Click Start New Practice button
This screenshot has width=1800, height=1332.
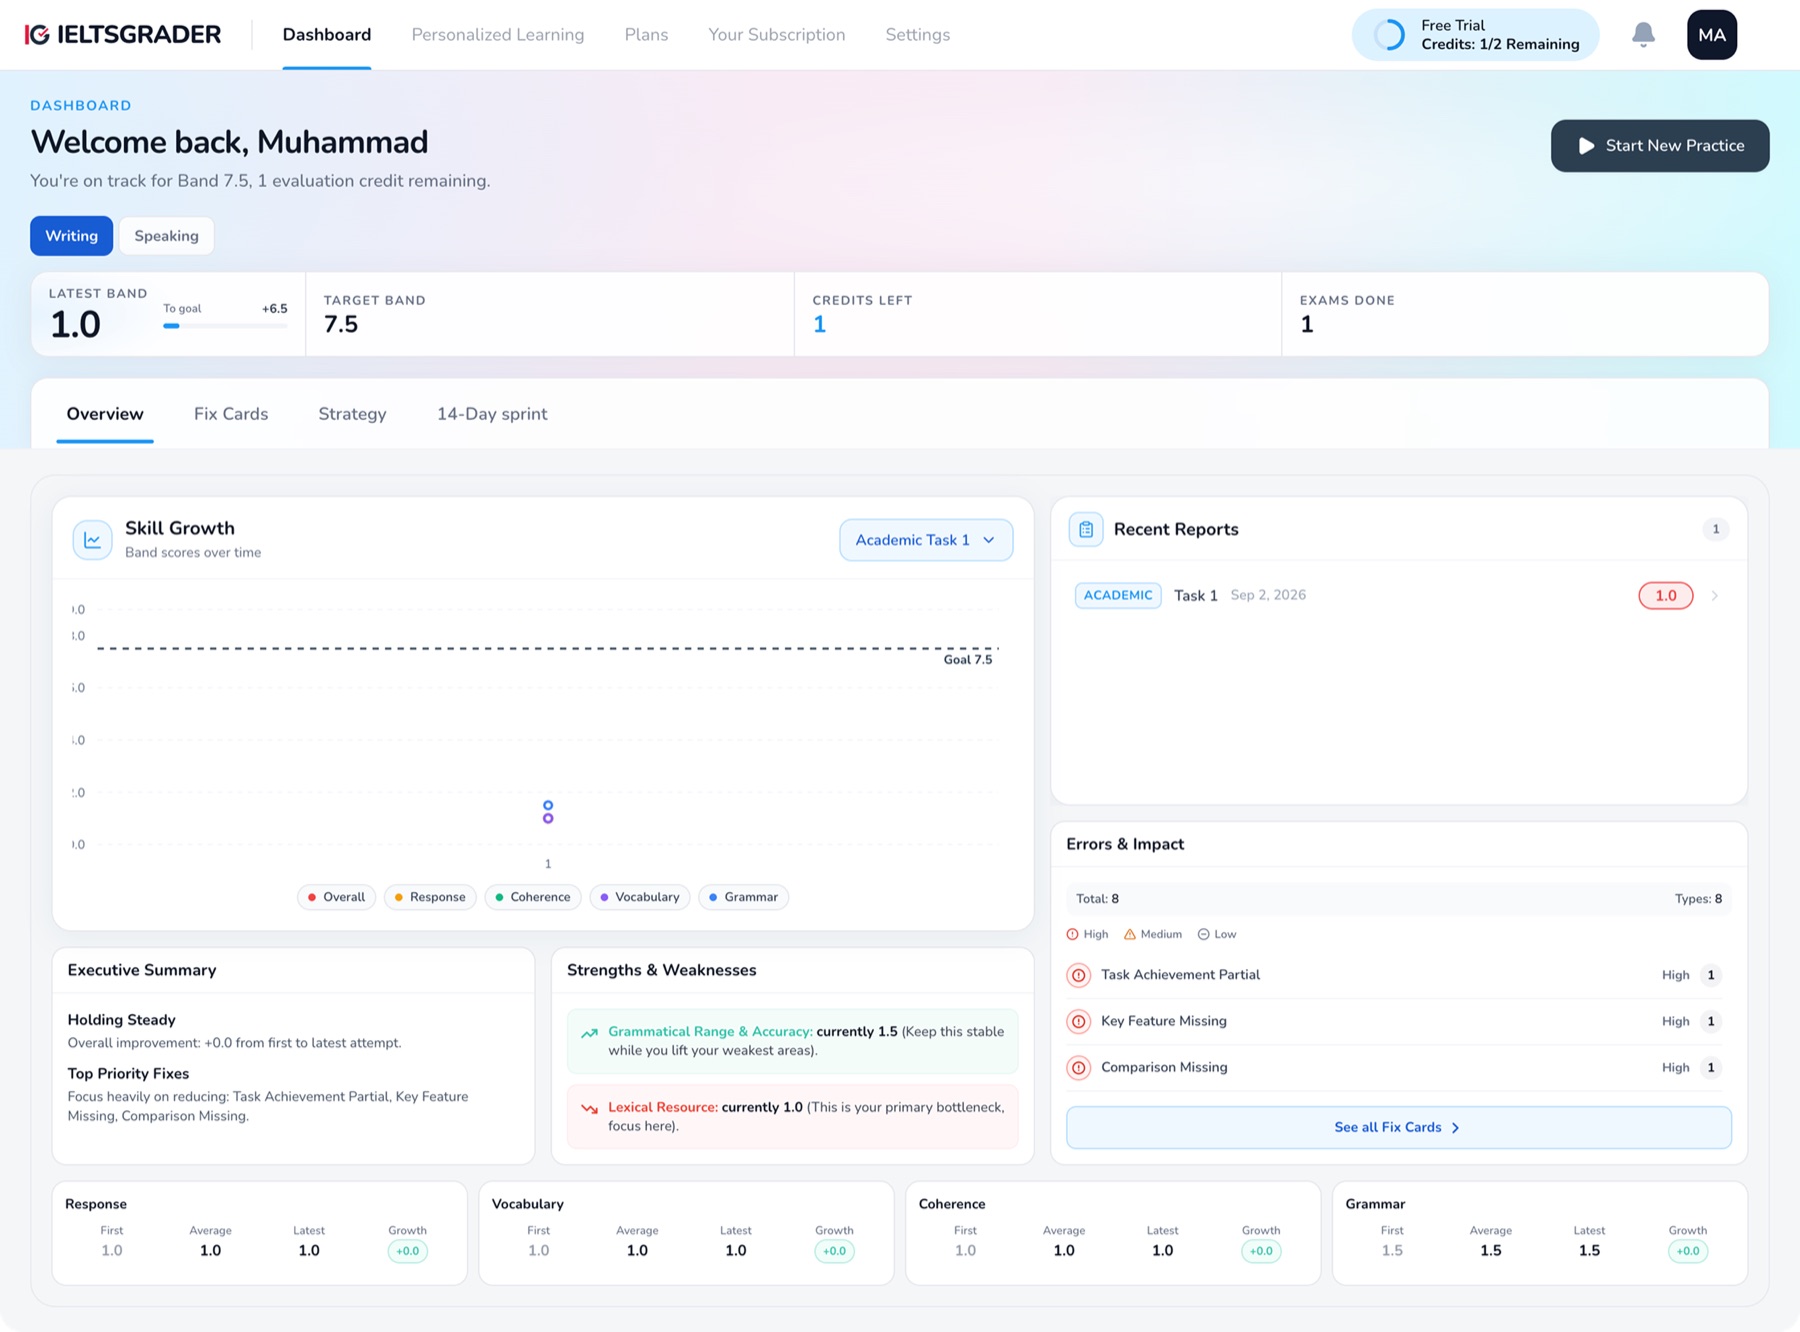pyautogui.click(x=1660, y=146)
